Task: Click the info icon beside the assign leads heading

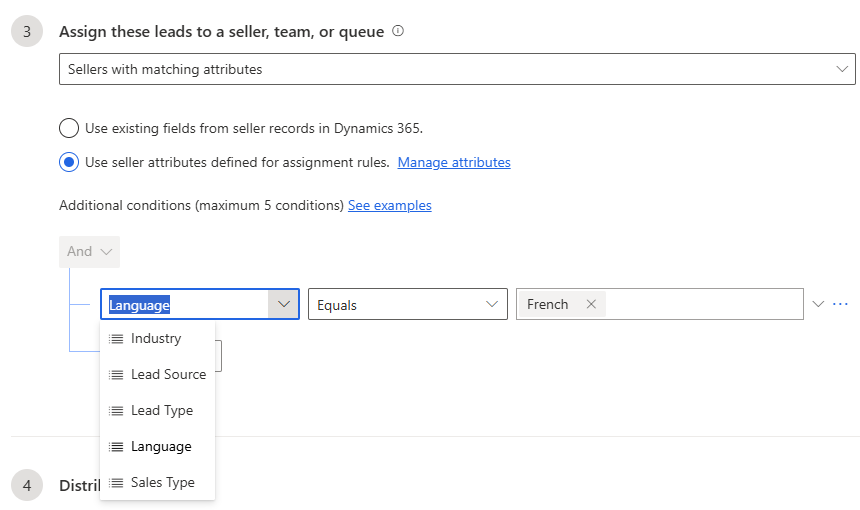Action: point(398,31)
